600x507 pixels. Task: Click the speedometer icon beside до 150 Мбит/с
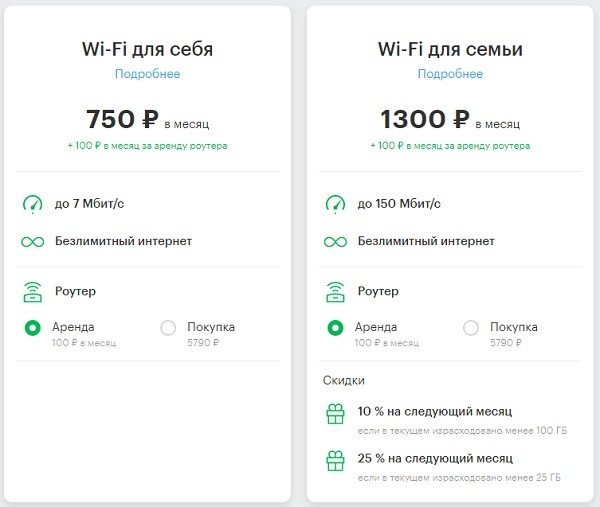point(335,204)
